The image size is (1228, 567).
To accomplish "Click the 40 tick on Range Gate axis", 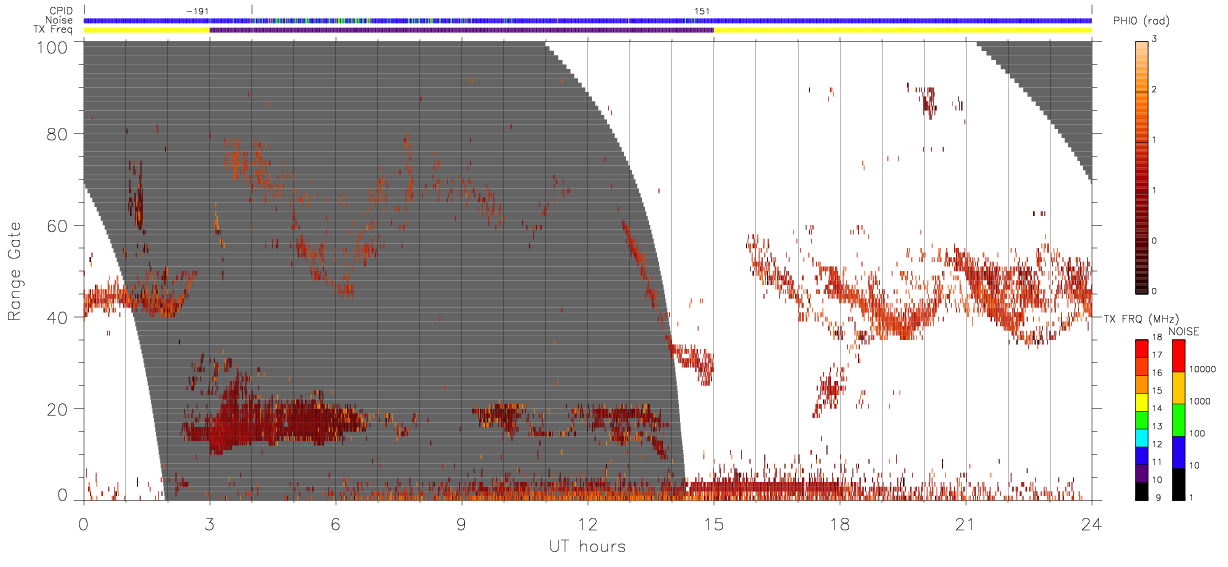I will coord(59,317).
